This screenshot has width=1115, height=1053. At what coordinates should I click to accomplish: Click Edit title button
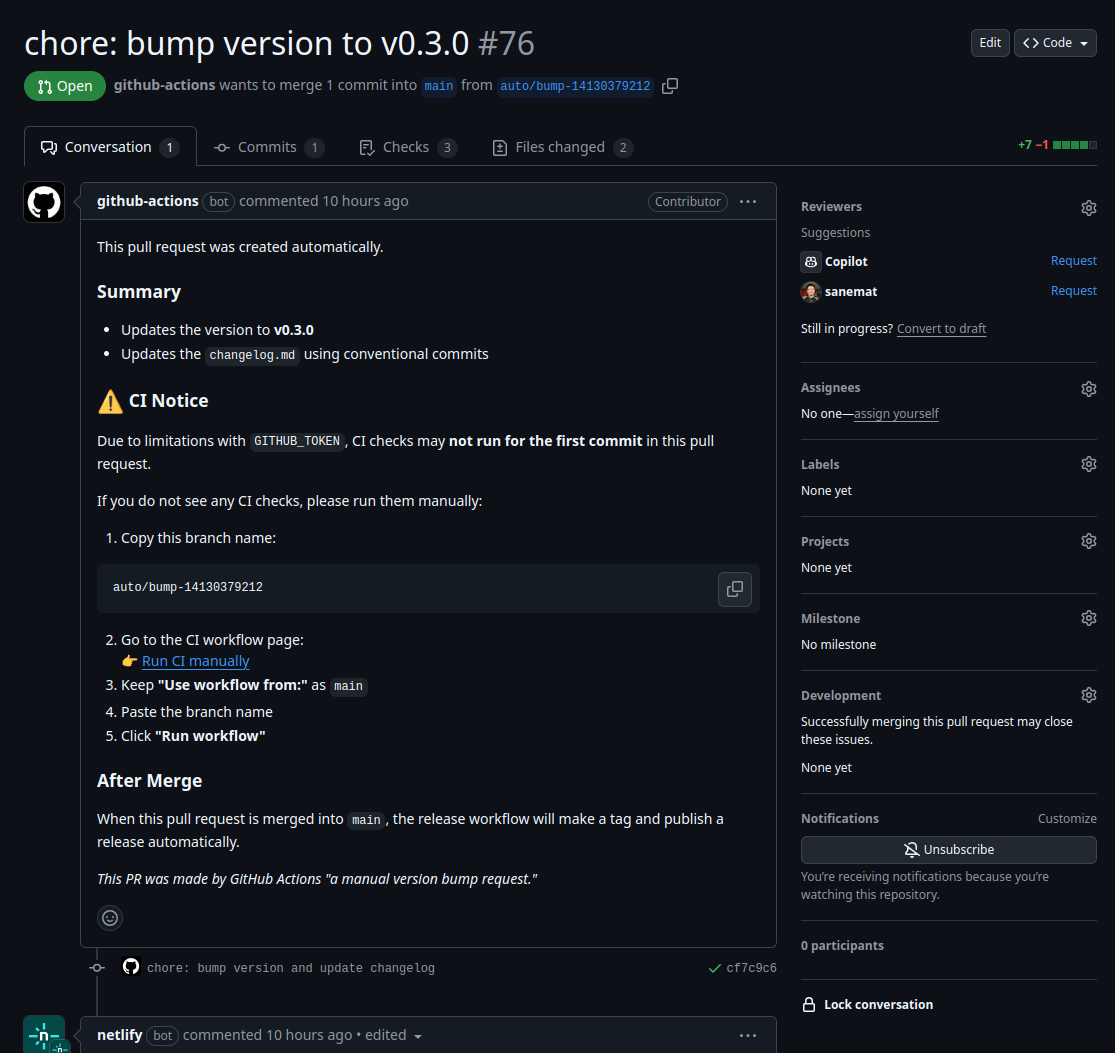(x=990, y=43)
